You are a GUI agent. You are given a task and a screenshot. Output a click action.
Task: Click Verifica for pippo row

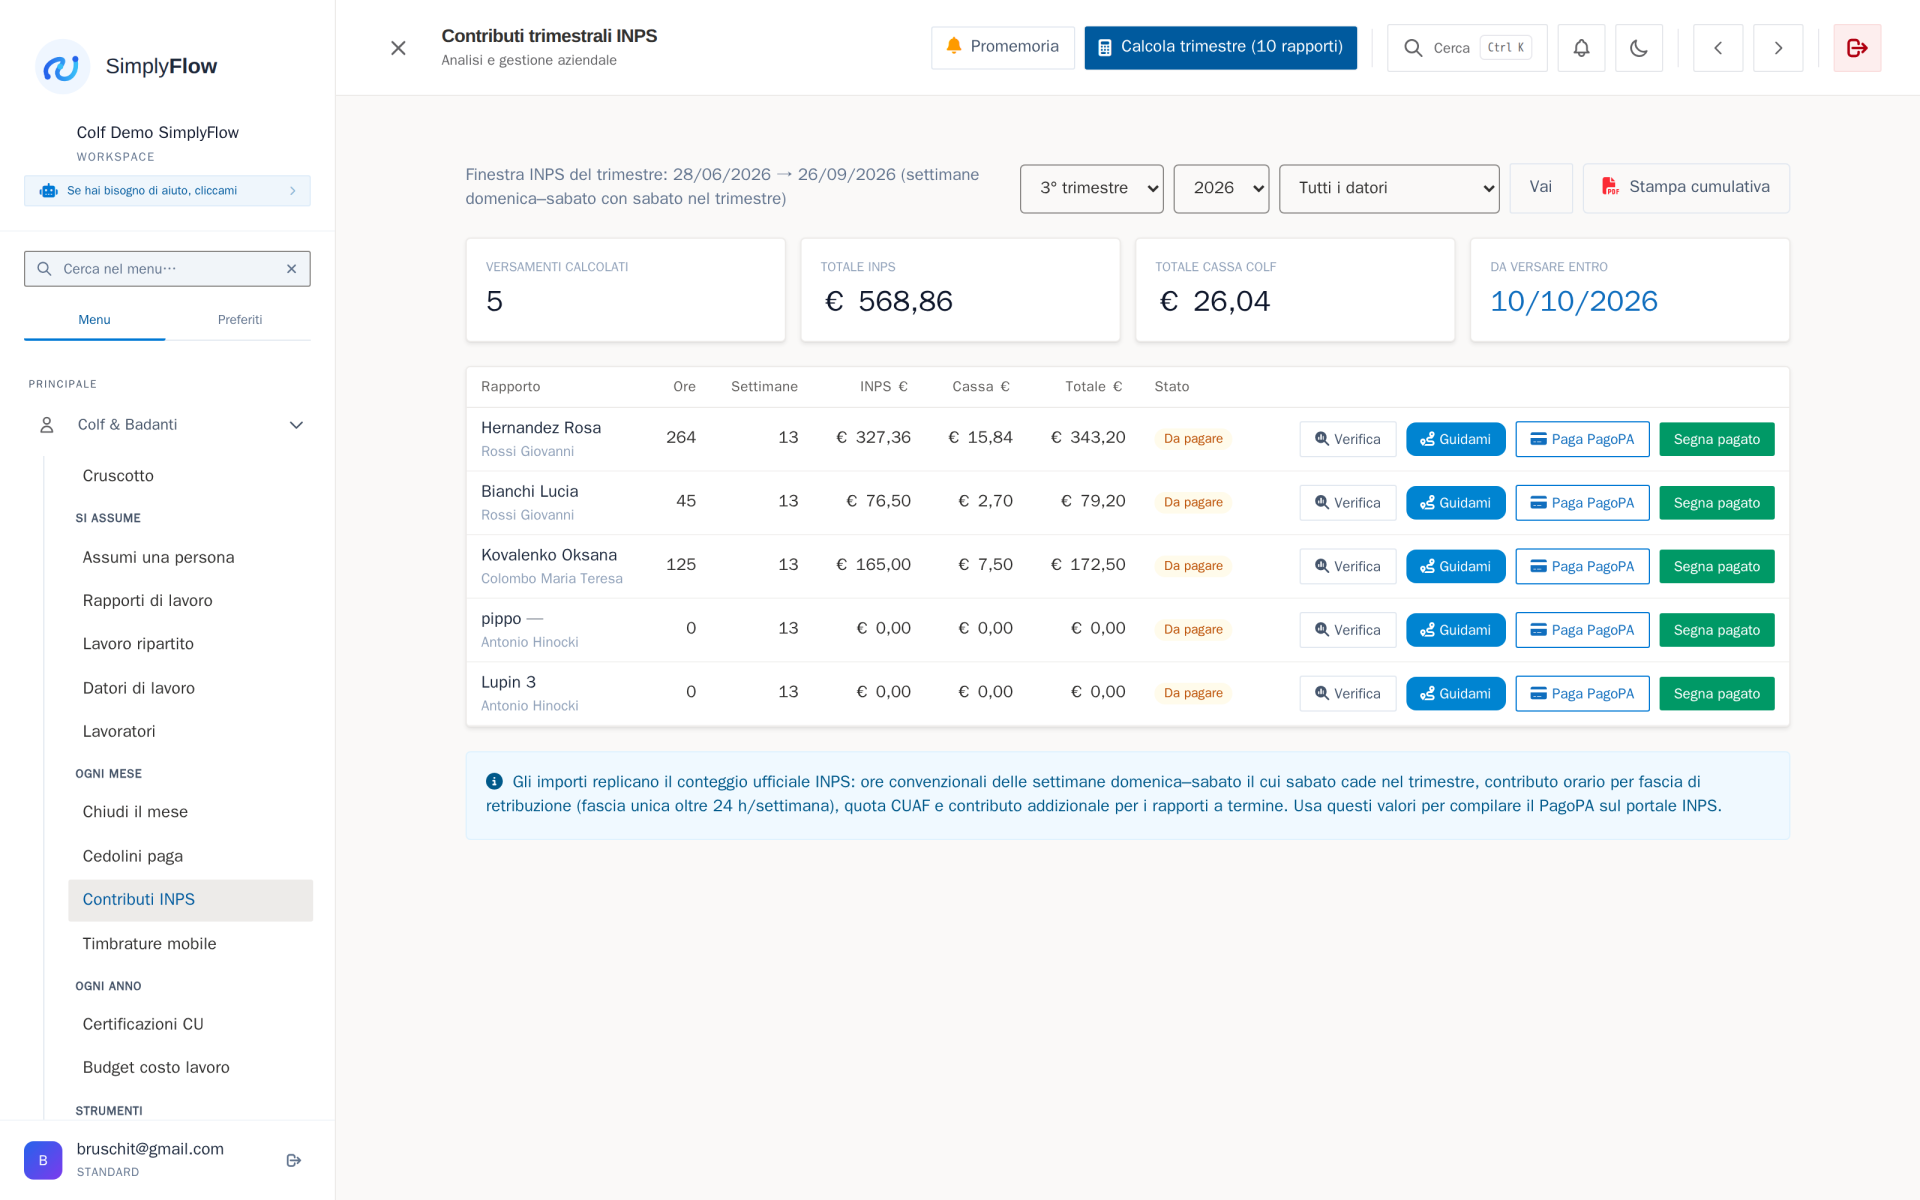1348,630
